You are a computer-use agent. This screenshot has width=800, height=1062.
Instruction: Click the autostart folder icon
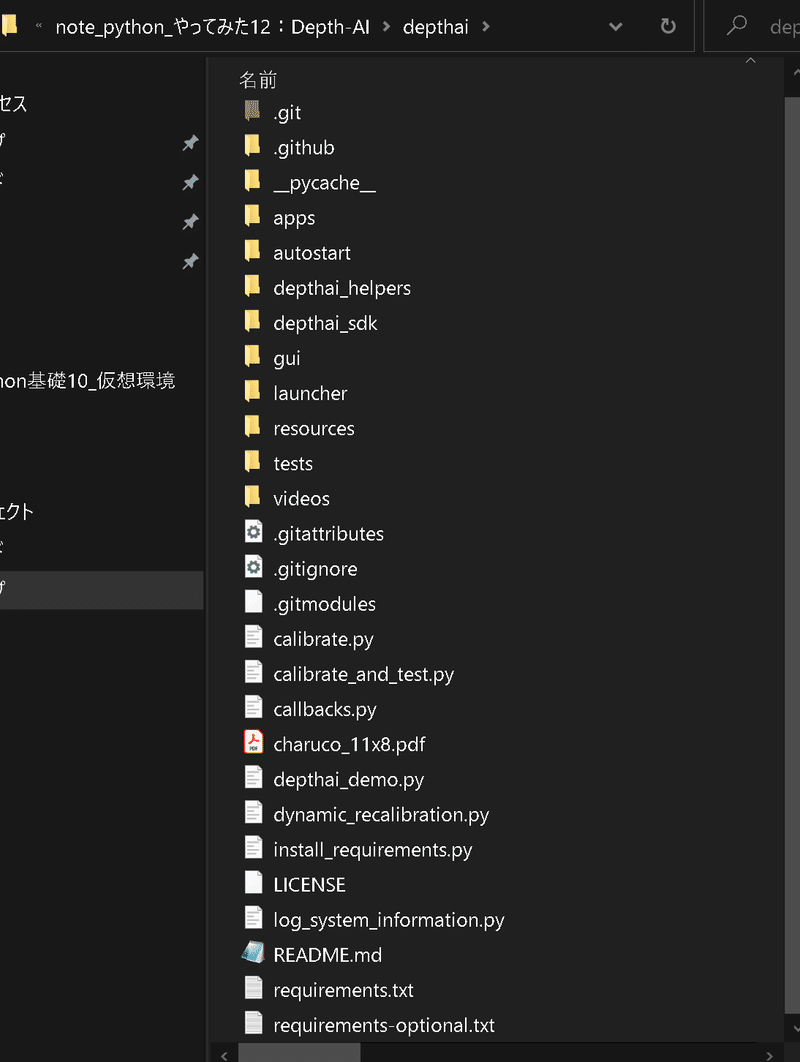(x=253, y=251)
